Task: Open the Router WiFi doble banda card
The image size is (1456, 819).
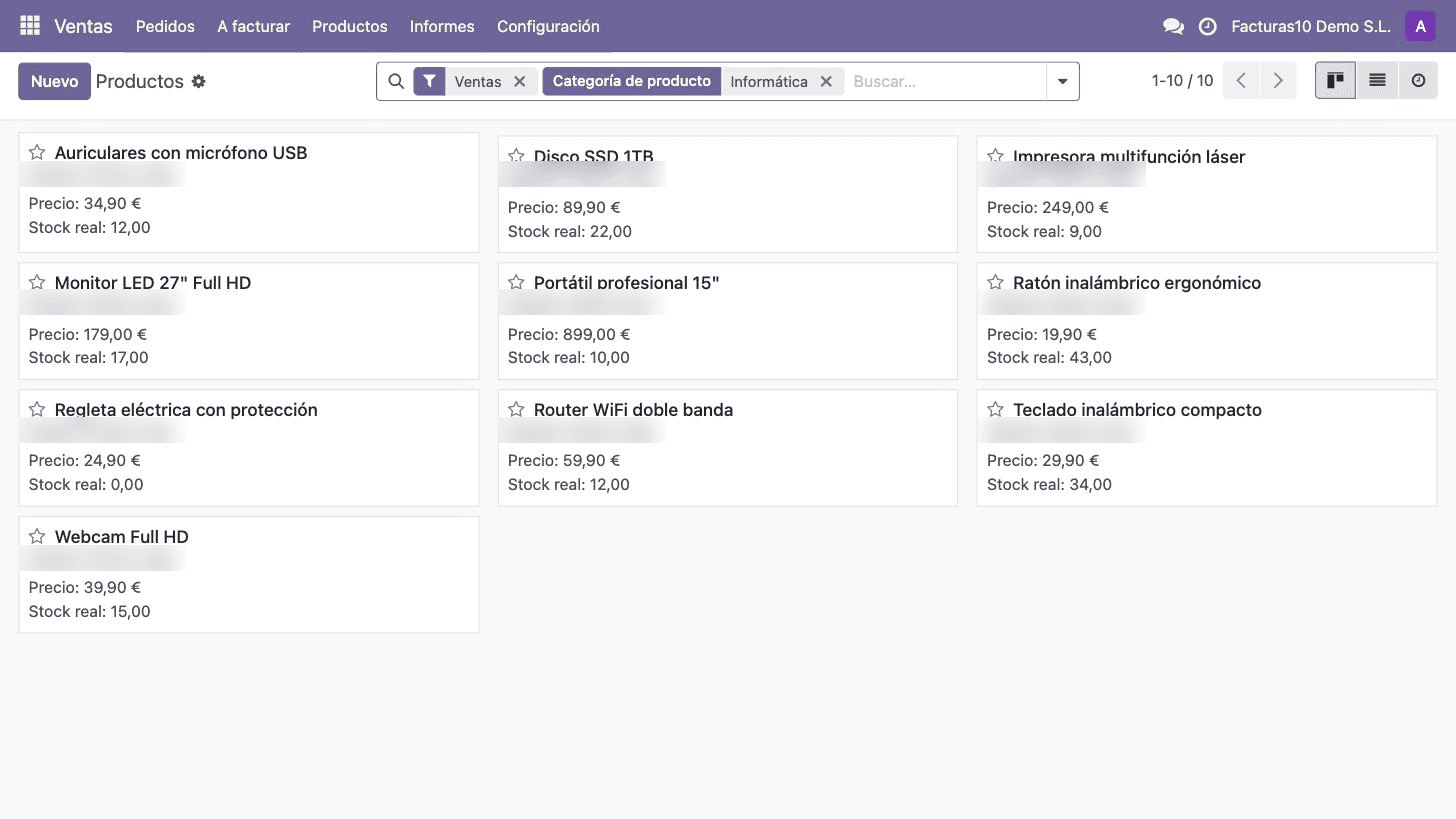Action: click(x=728, y=447)
